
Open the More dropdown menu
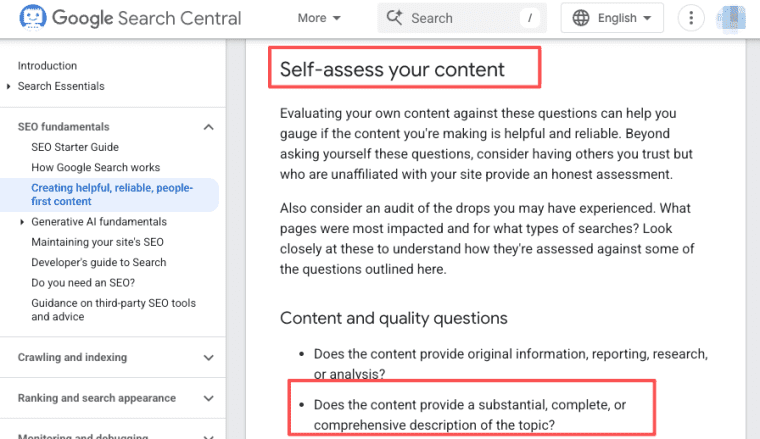point(319,18)
